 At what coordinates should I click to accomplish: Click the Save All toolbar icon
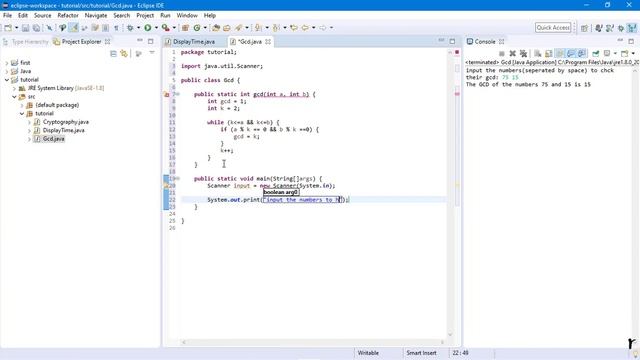pos(36,28)
